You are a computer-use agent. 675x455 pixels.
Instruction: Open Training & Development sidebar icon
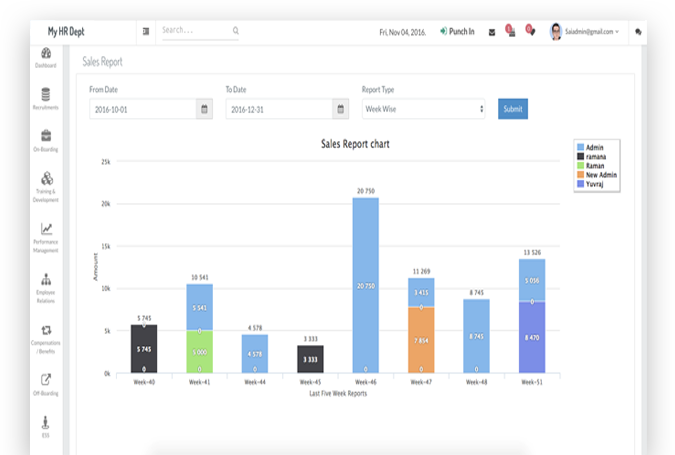46,178
